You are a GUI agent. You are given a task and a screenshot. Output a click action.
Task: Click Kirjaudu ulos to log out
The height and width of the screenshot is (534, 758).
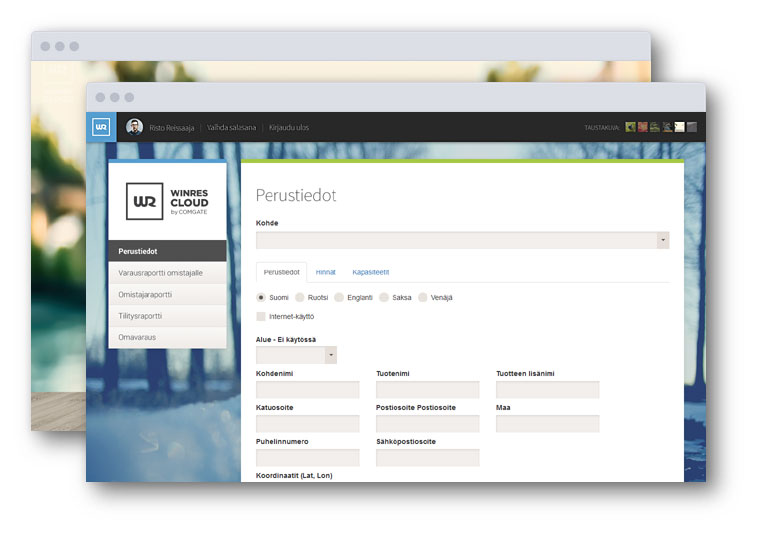pyautogui.click(x=289, y=128)
